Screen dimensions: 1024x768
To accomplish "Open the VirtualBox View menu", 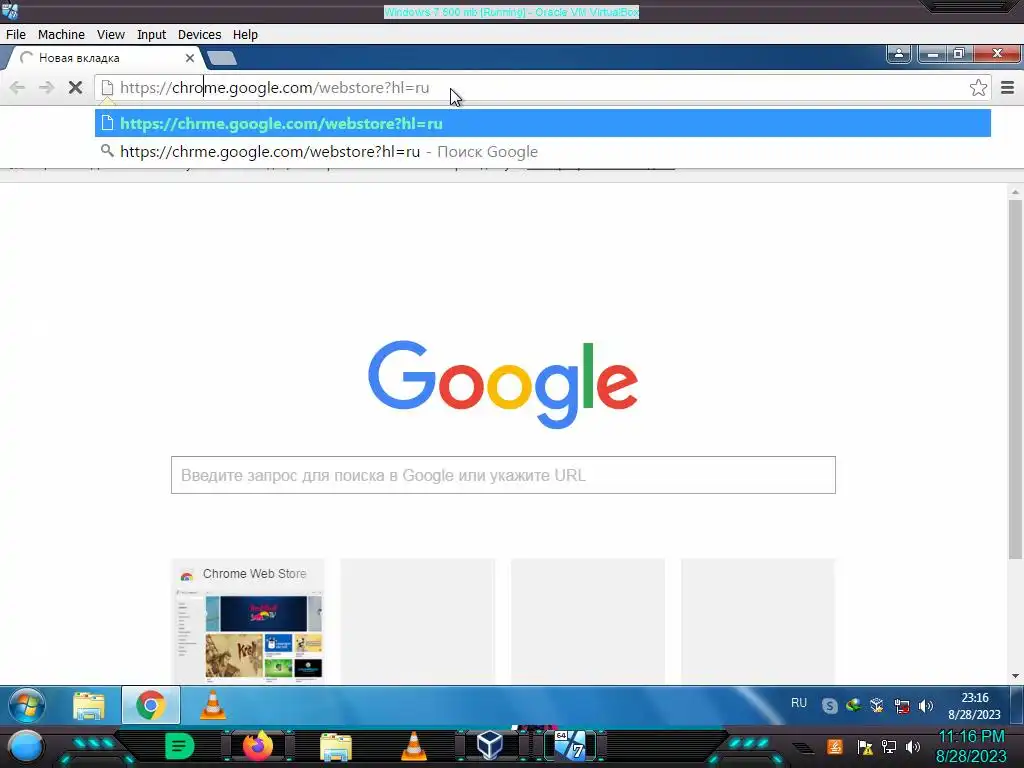I will tap(110, 35).
